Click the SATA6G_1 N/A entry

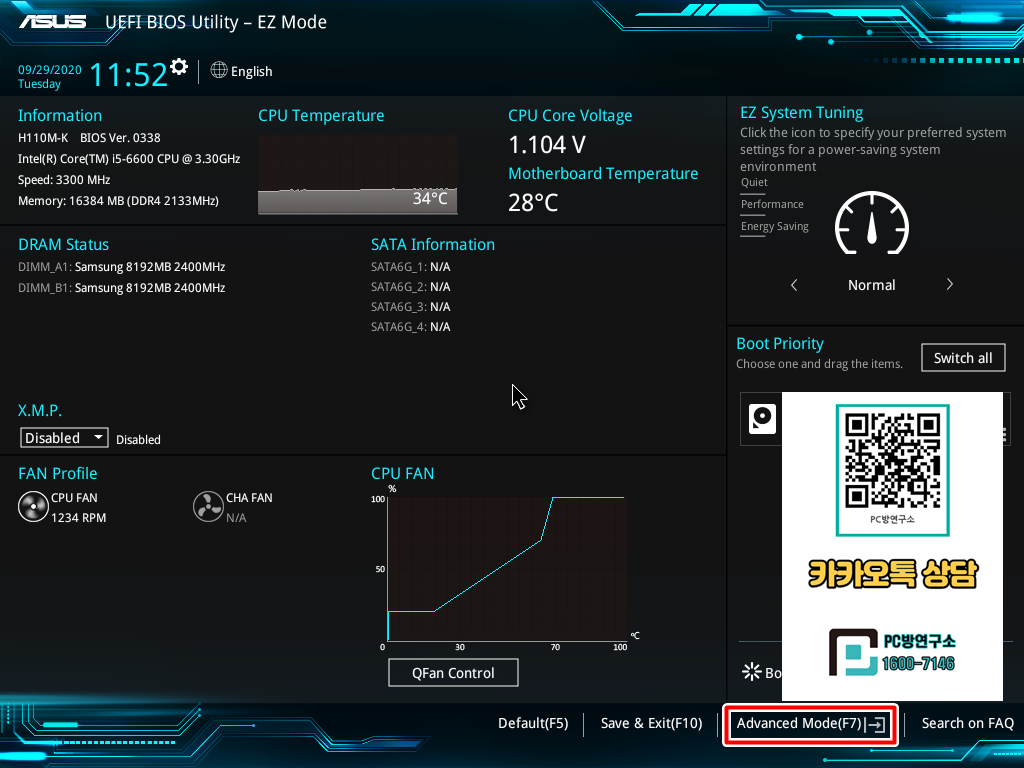coord(411,267)
